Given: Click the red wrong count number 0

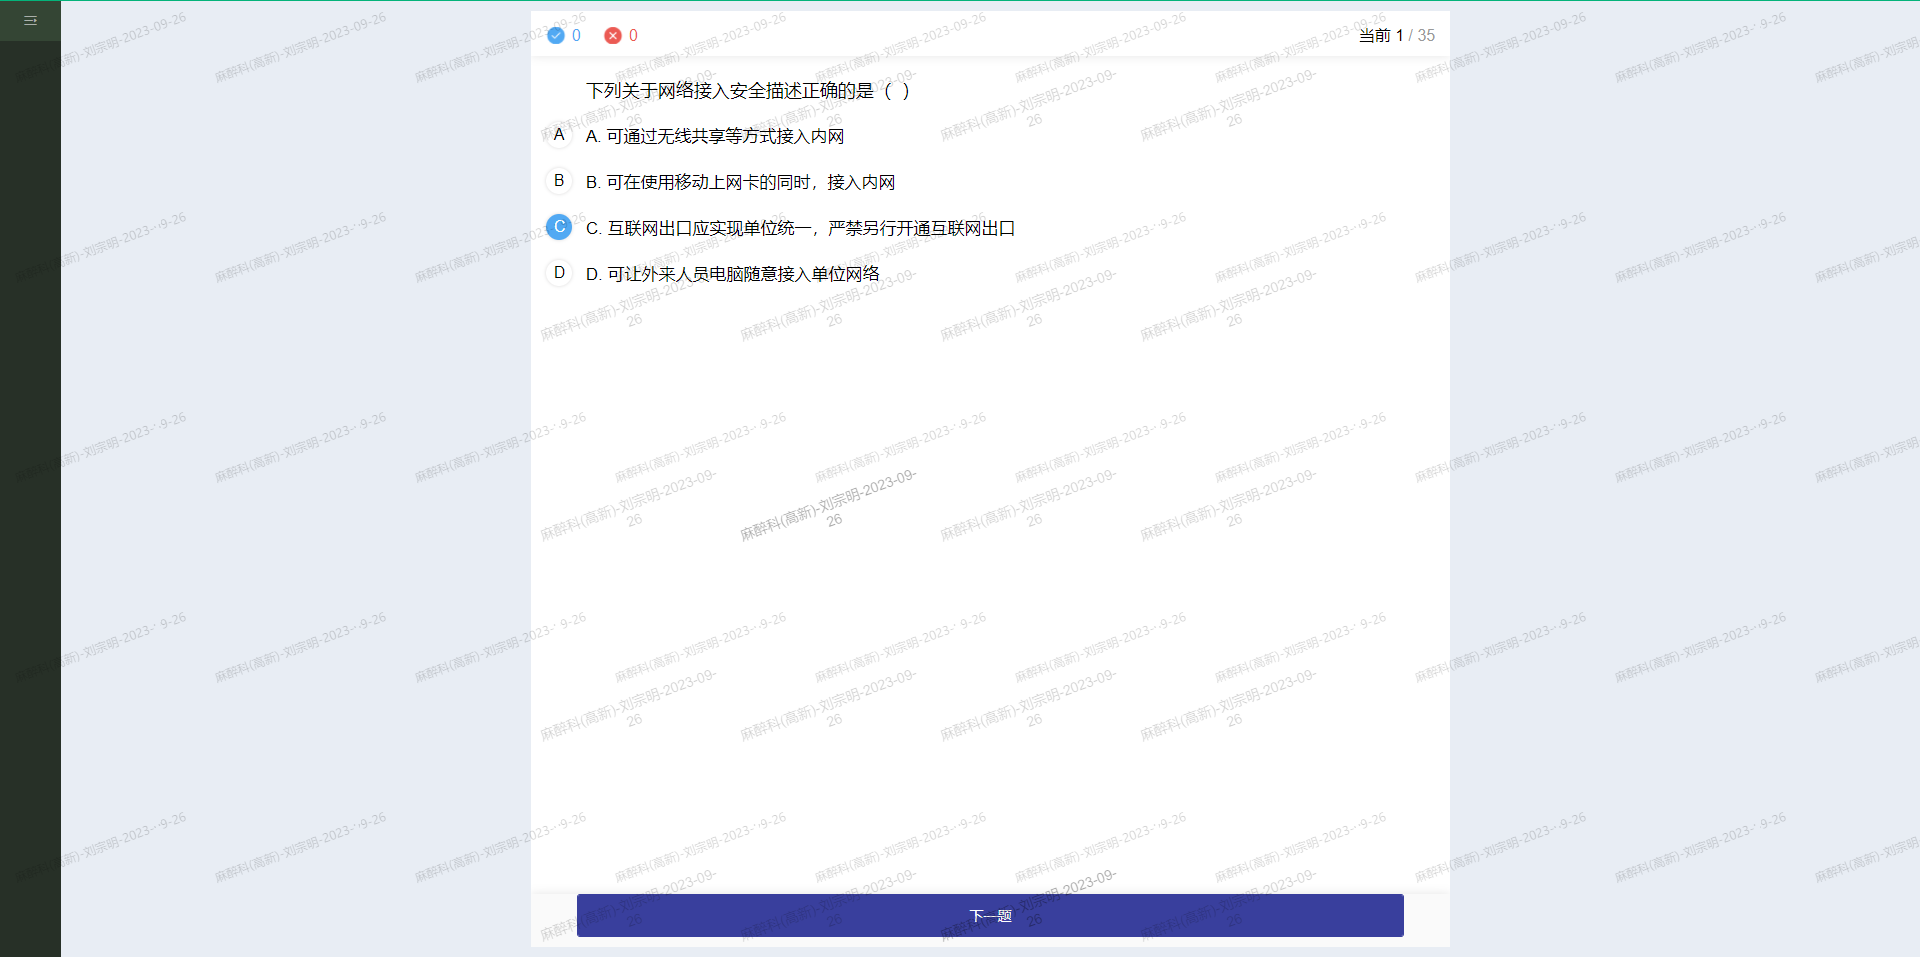Looking at the screenshot, I should click(633, 36).
